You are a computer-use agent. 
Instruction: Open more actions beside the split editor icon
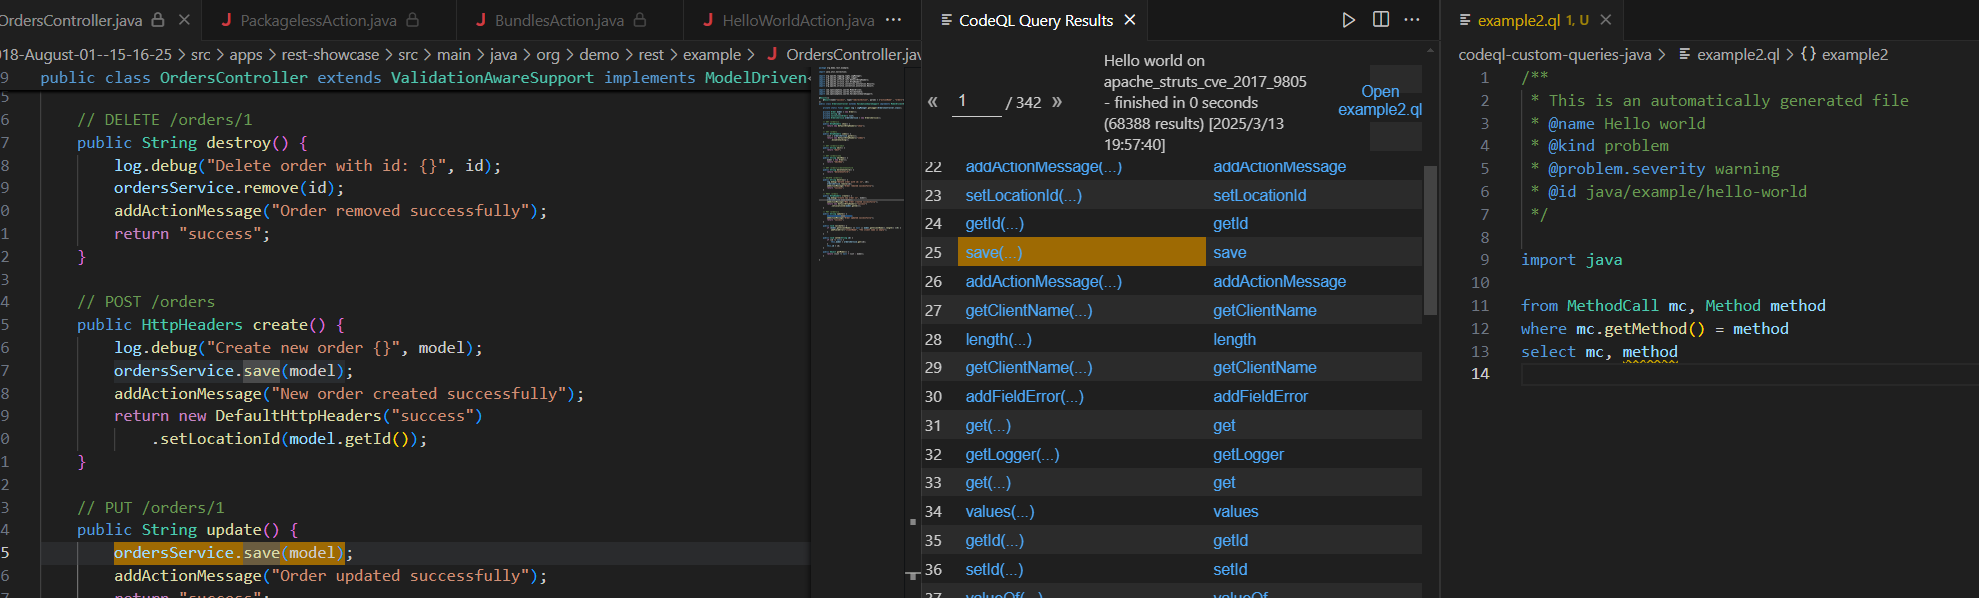pyautogui.click(x=1411, y=20)
